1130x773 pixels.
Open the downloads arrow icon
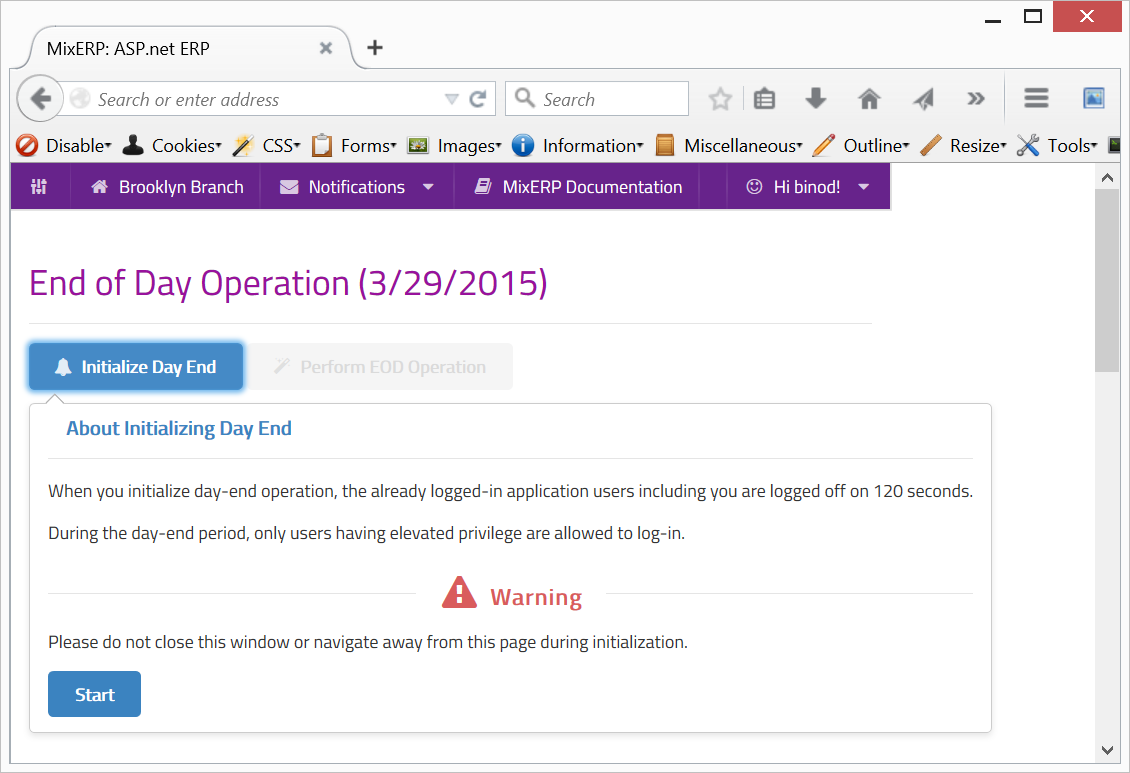click(x=816, y=99)
